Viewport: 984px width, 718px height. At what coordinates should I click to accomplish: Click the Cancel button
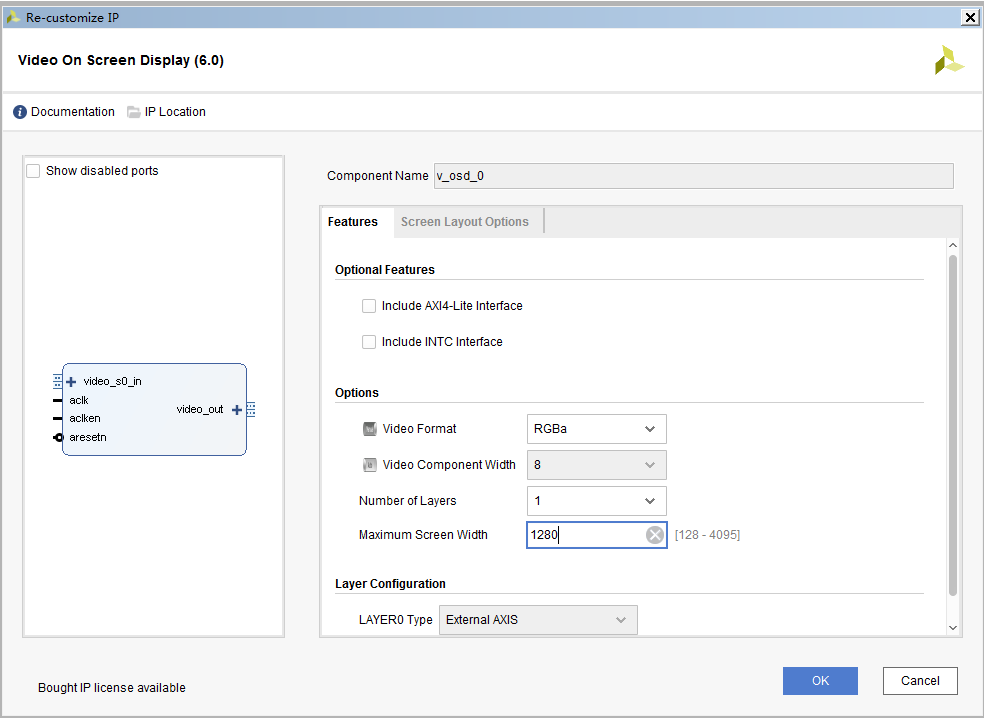coord(920,681)
